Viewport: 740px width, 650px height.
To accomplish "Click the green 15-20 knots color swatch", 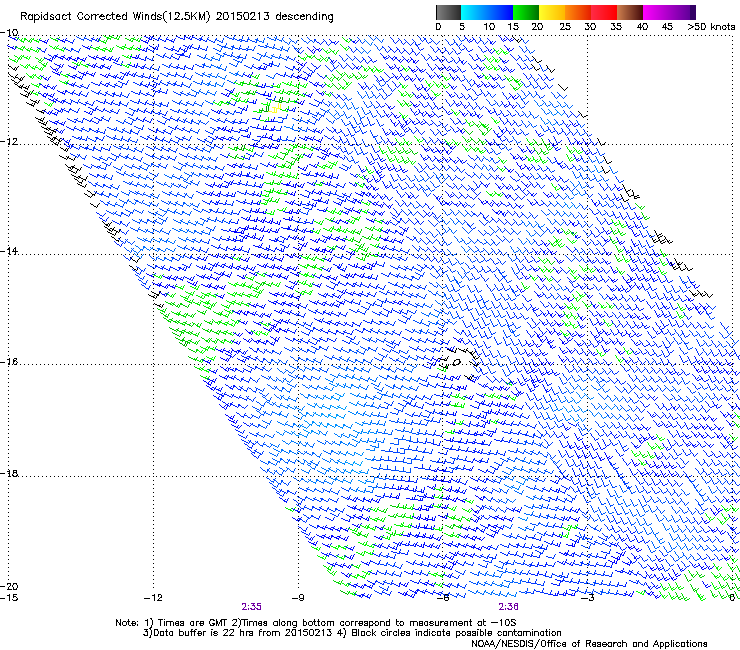I will click(x=526, y=12).
